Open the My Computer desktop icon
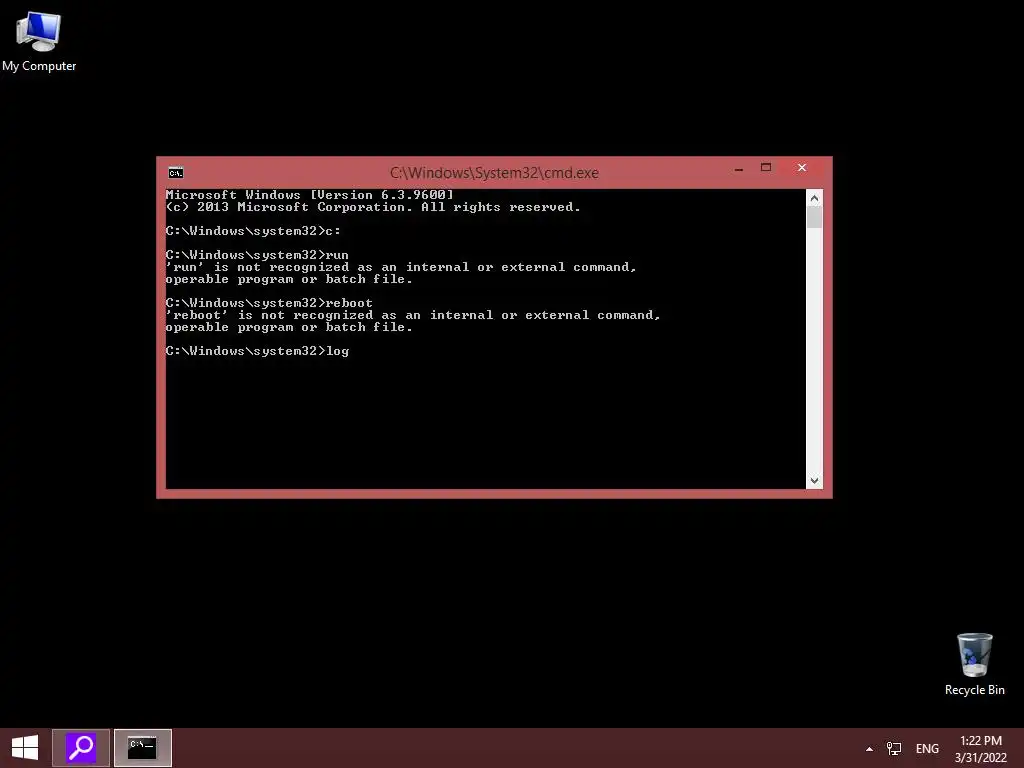The image size is (1024, 768). (39, 40)
